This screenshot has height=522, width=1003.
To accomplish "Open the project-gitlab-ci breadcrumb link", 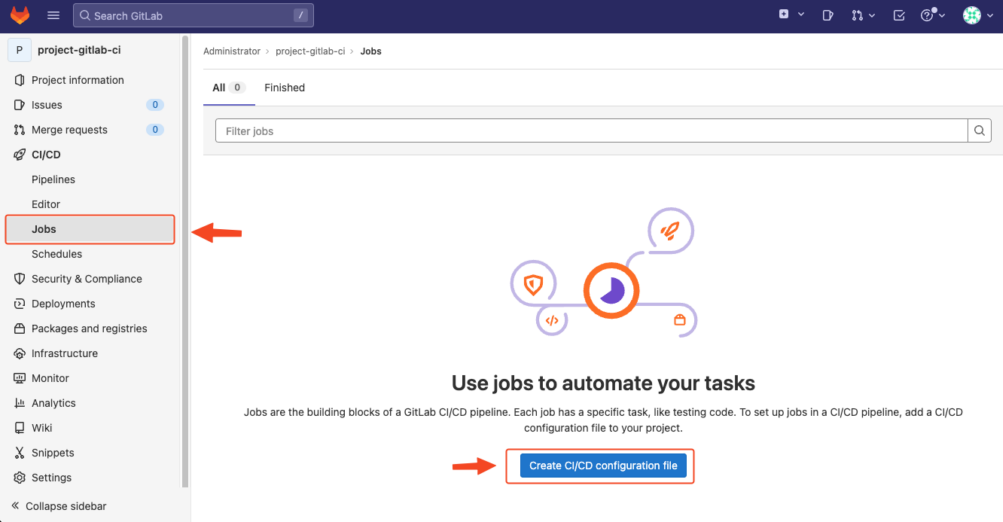I will click(310, 51).
